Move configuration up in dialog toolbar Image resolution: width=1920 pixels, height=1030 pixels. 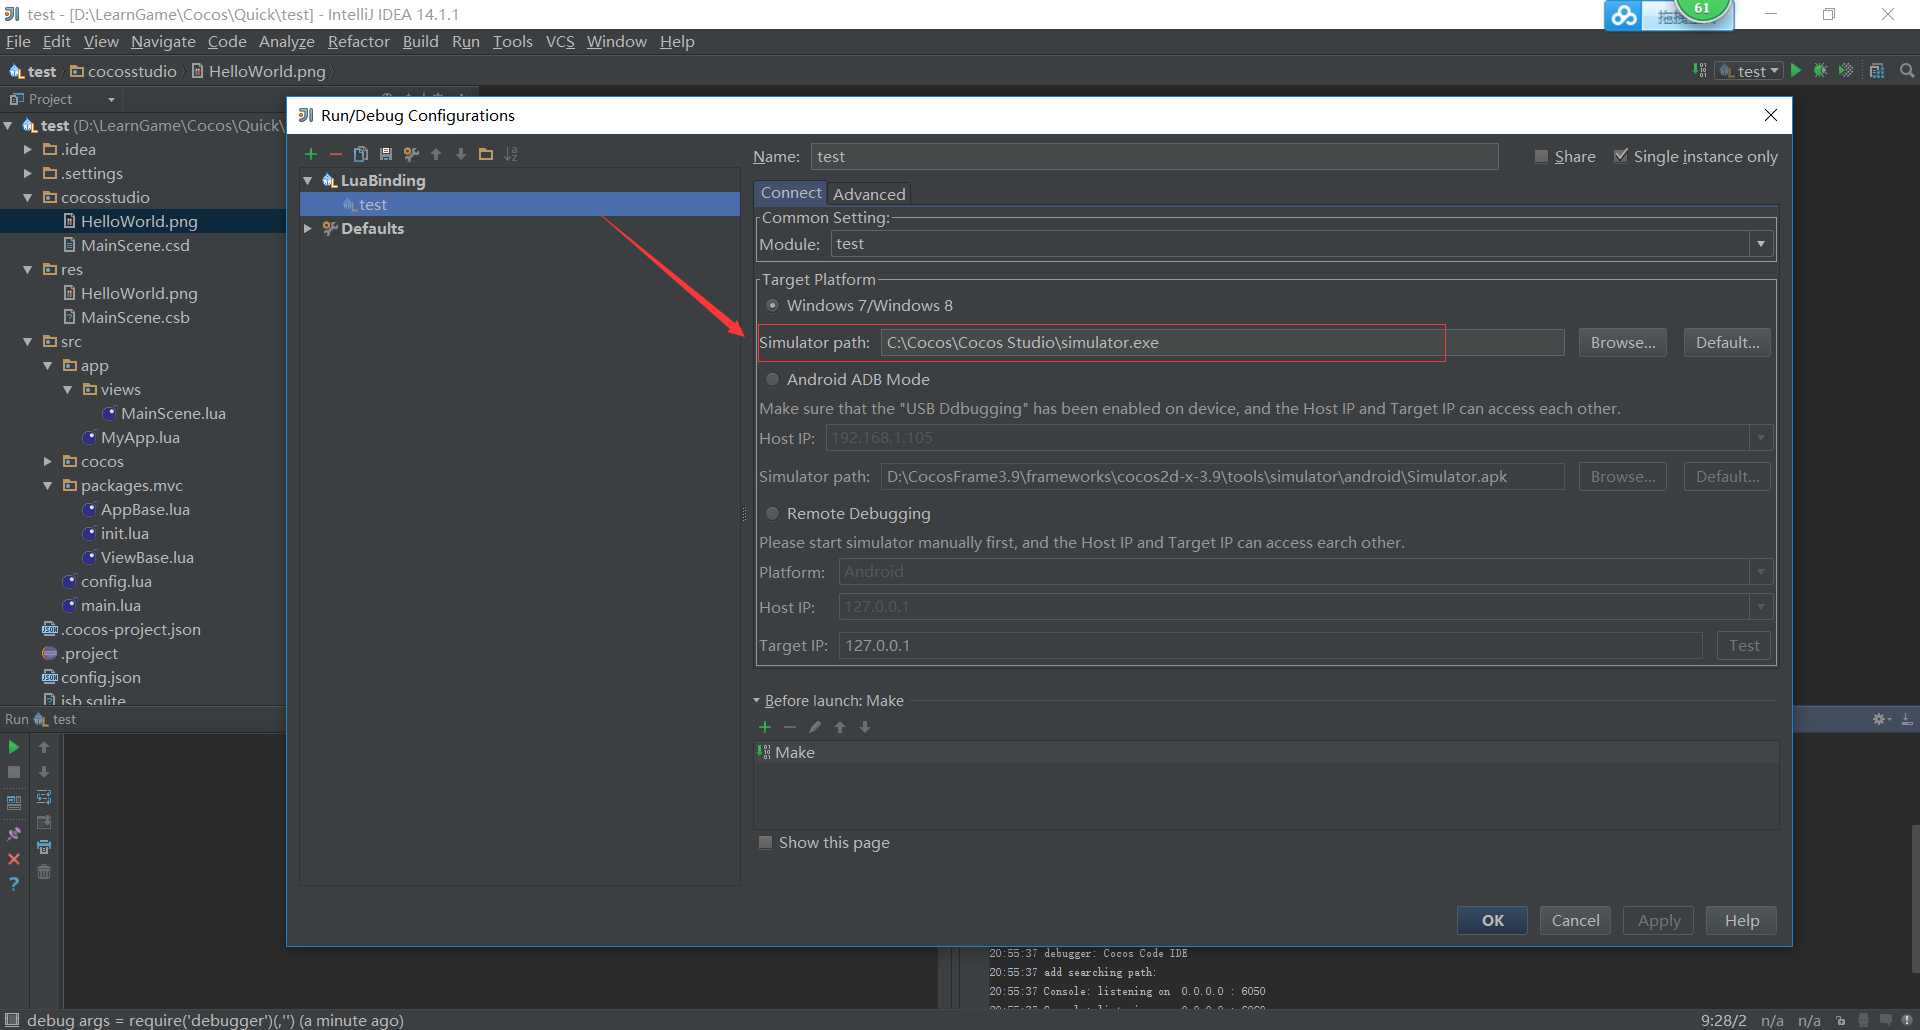(436, 154)
